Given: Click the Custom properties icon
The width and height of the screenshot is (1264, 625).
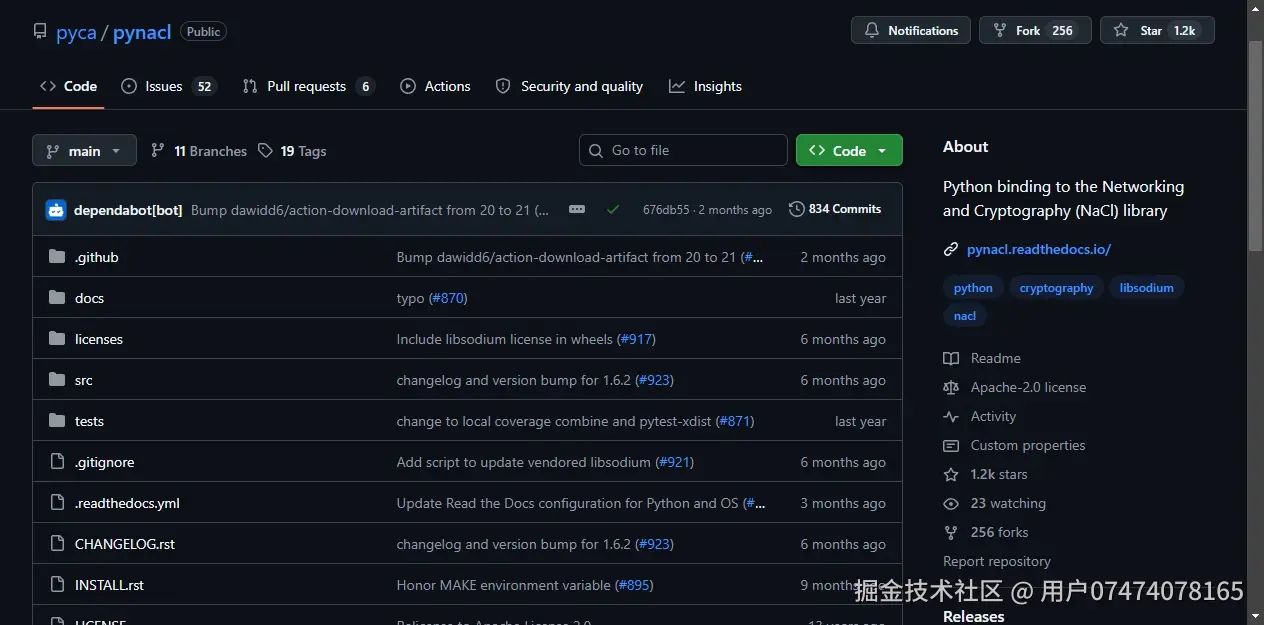Looking at the screenshot, I should click(951, 445).
